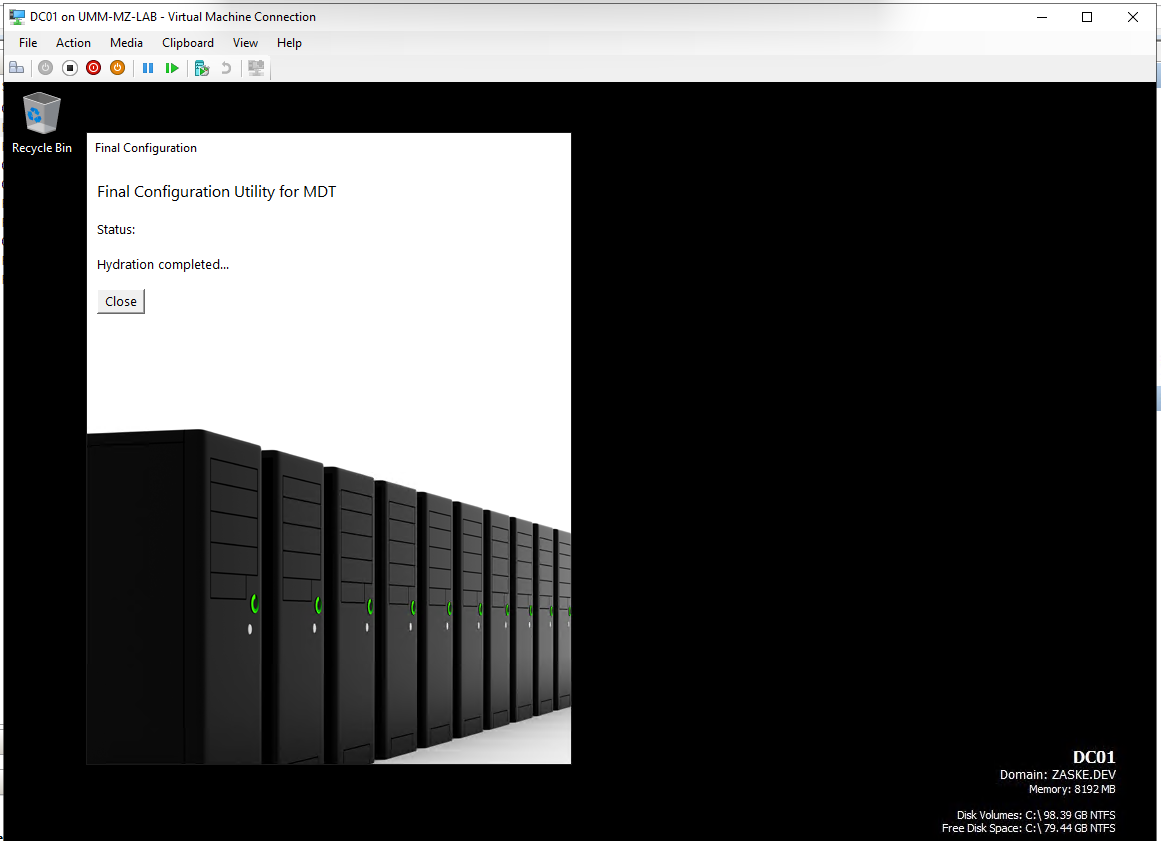The height and width of the screenshot is (841, 1161).
Task: Reset the virtual machine
Action: 172,67
